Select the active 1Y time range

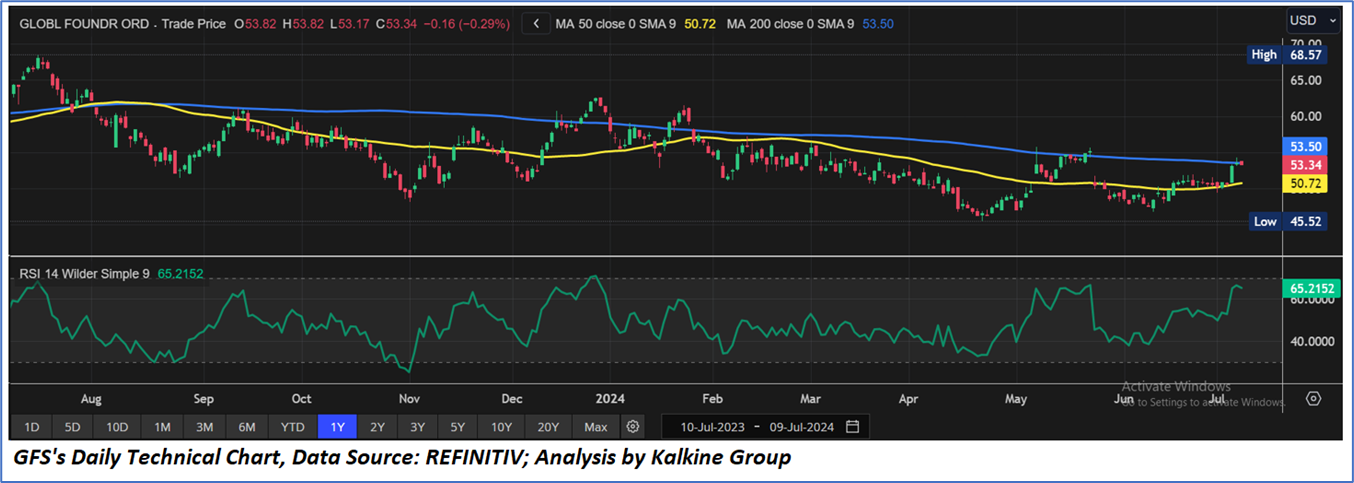[x=337, y=427]
